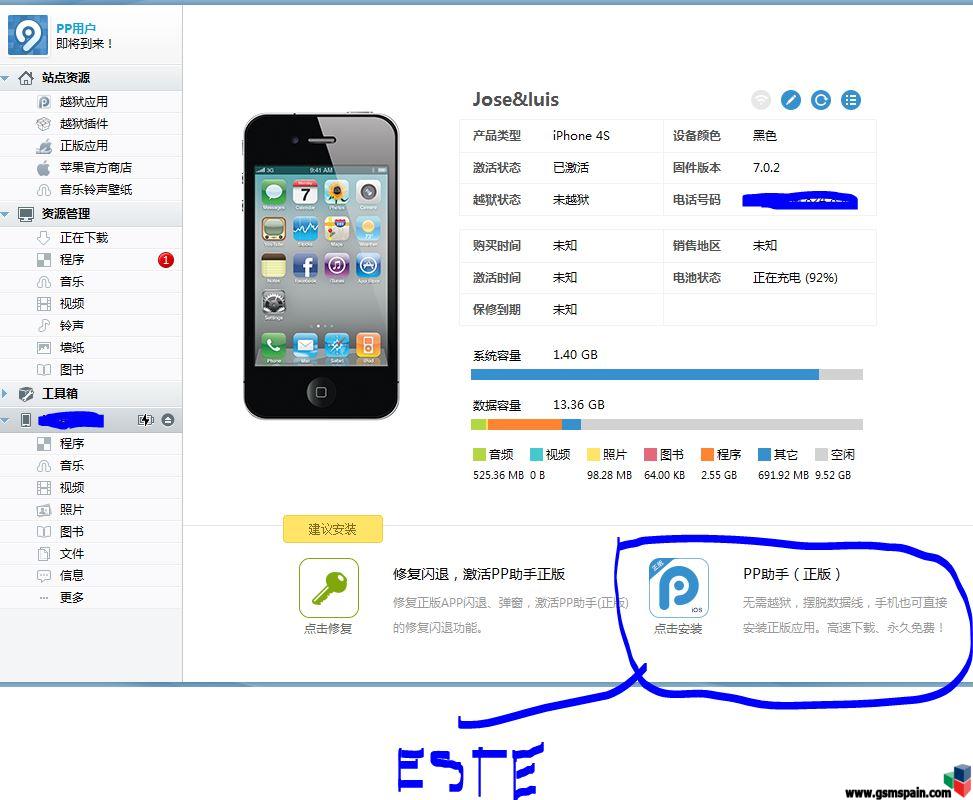Click the toolbox icon beside 工具箱
973x800 pixels.
click(26, 393)
